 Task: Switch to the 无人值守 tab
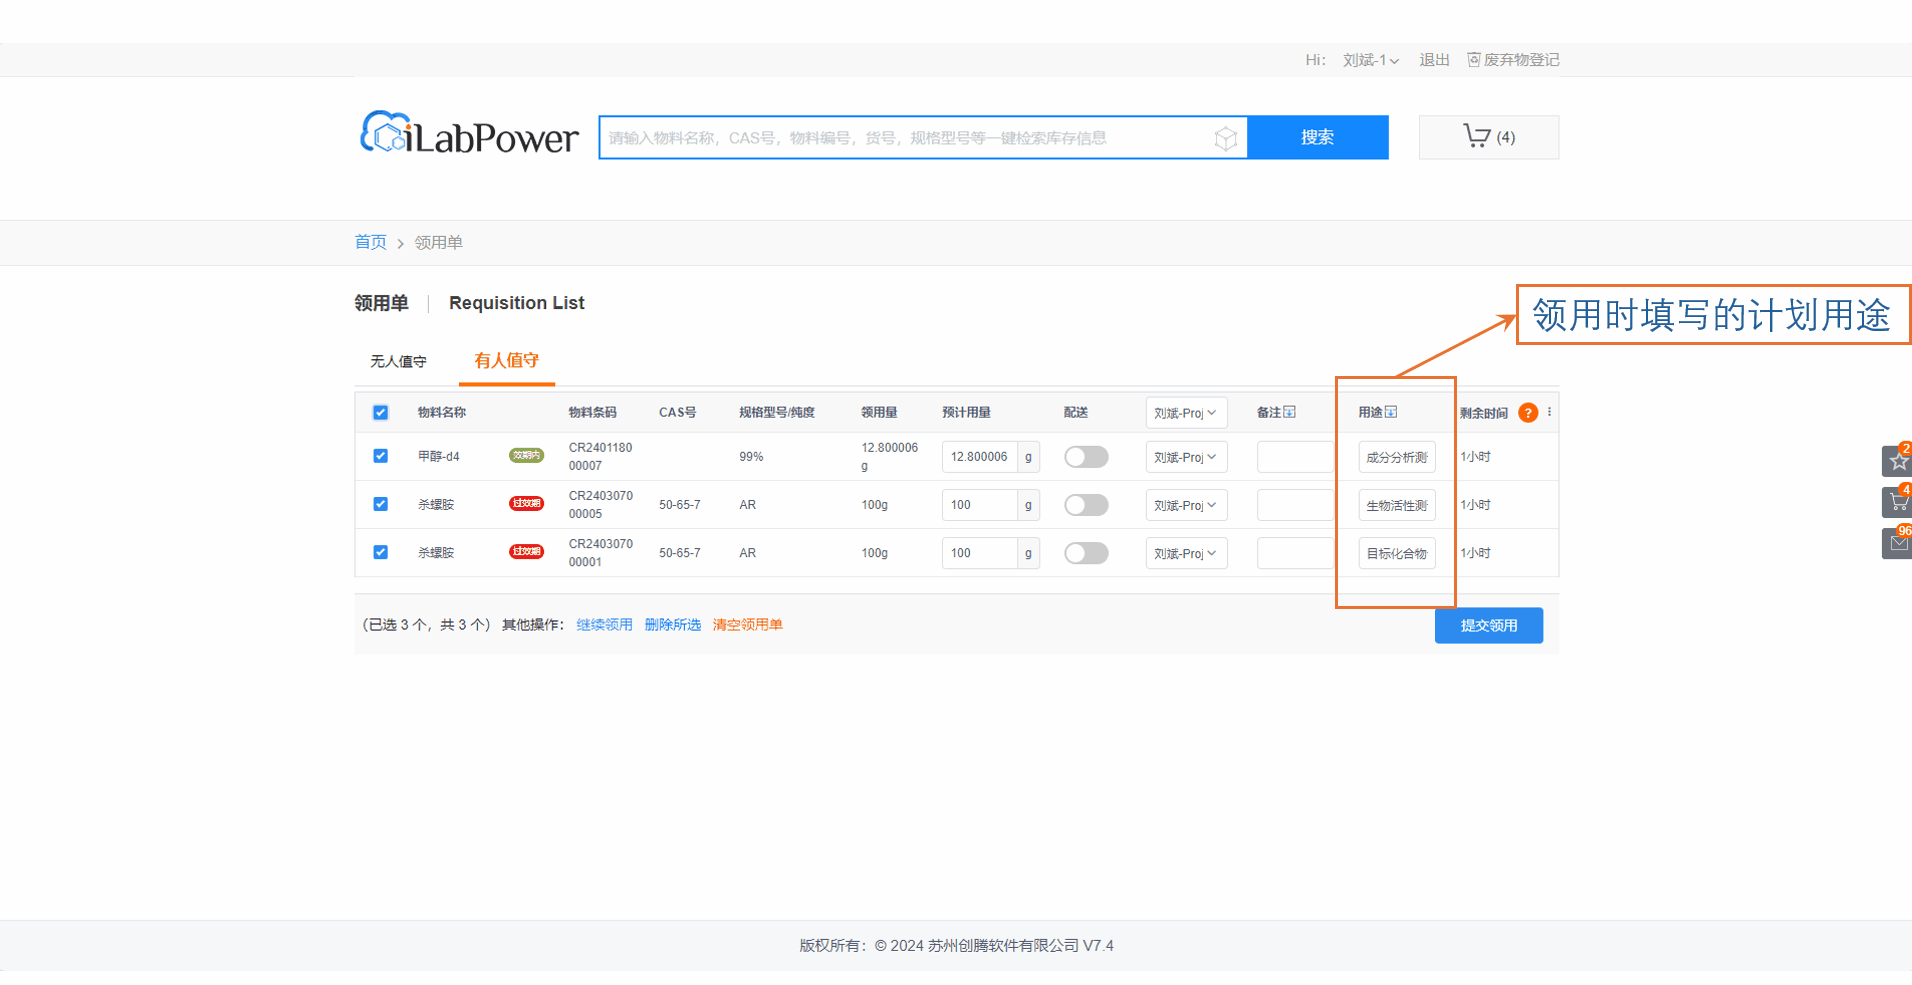coord(398,361)
